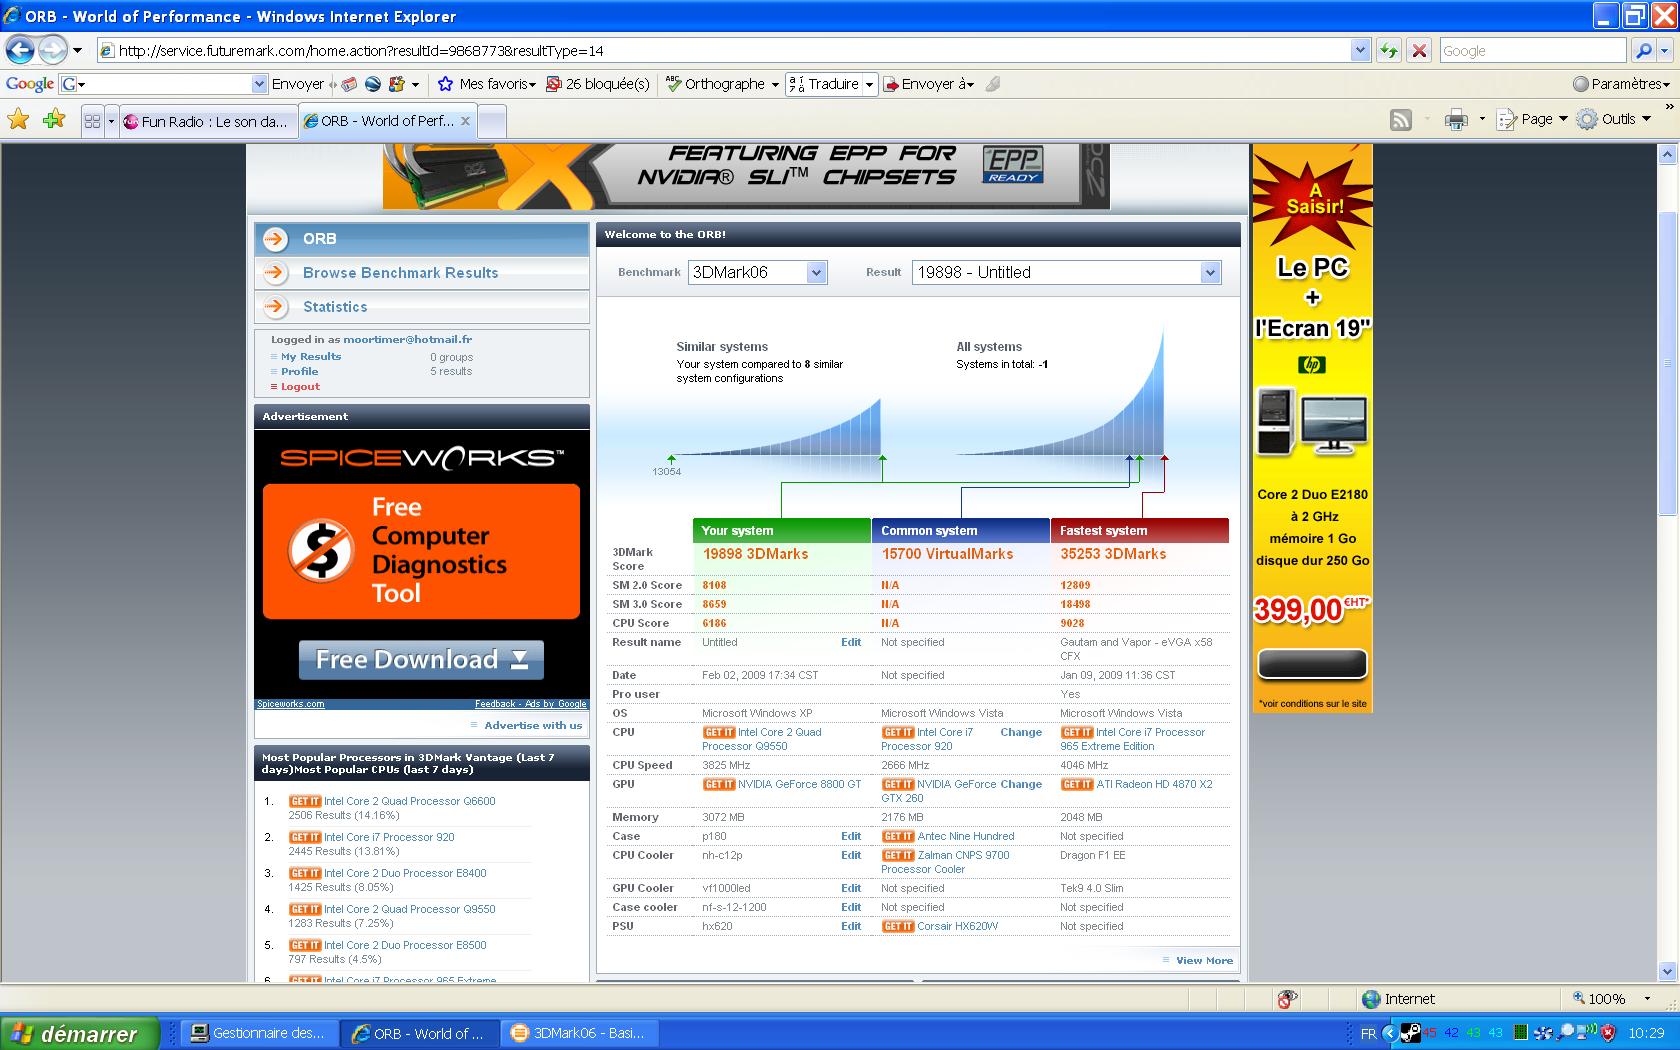Viewport: 1680px width, 1050px height.
Task: Open the Benchmark 3DMark06 dropdown
Action: pos(816,272)
